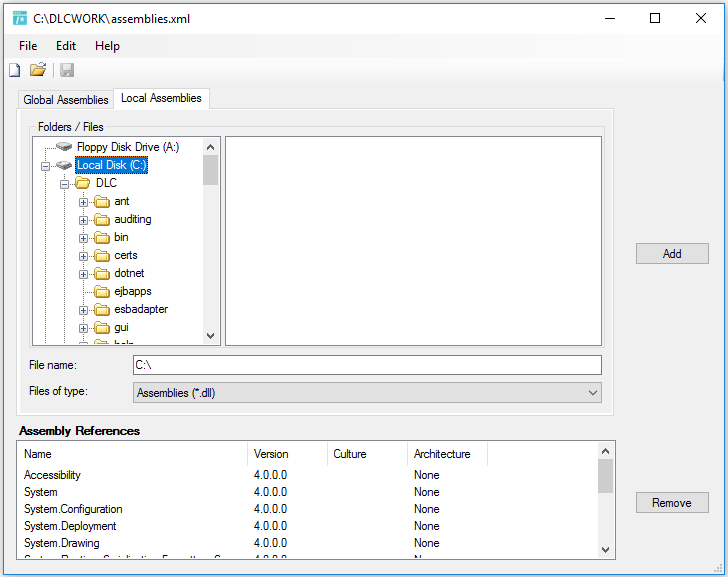Click the certs folder icon

[102, 255]
